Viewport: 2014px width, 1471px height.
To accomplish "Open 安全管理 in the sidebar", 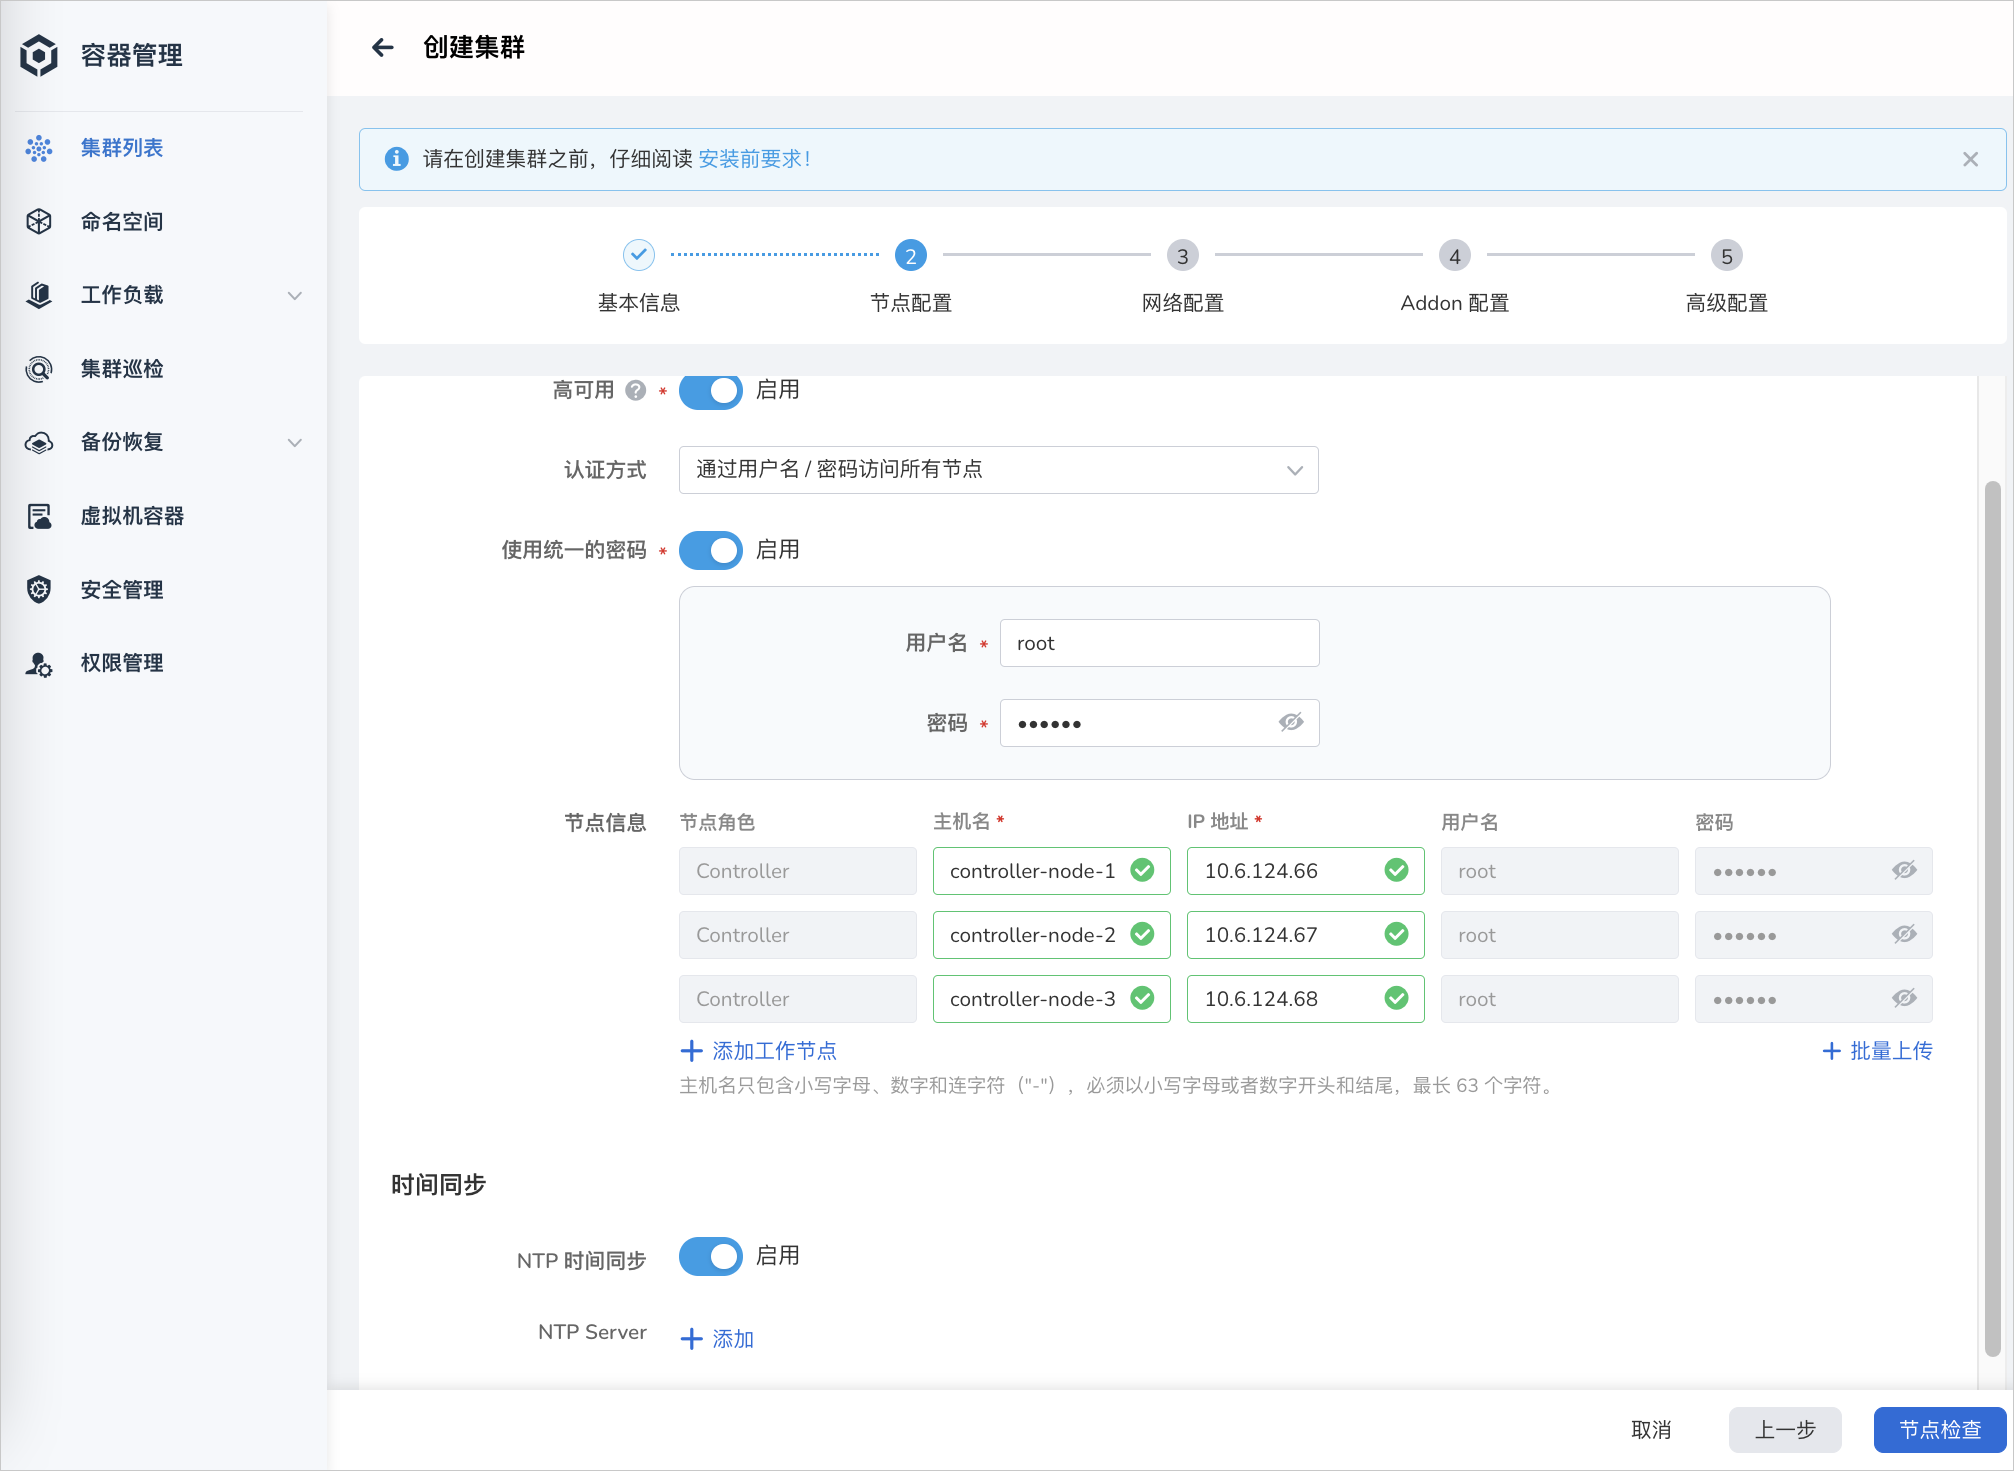I will tap(122, 590).
